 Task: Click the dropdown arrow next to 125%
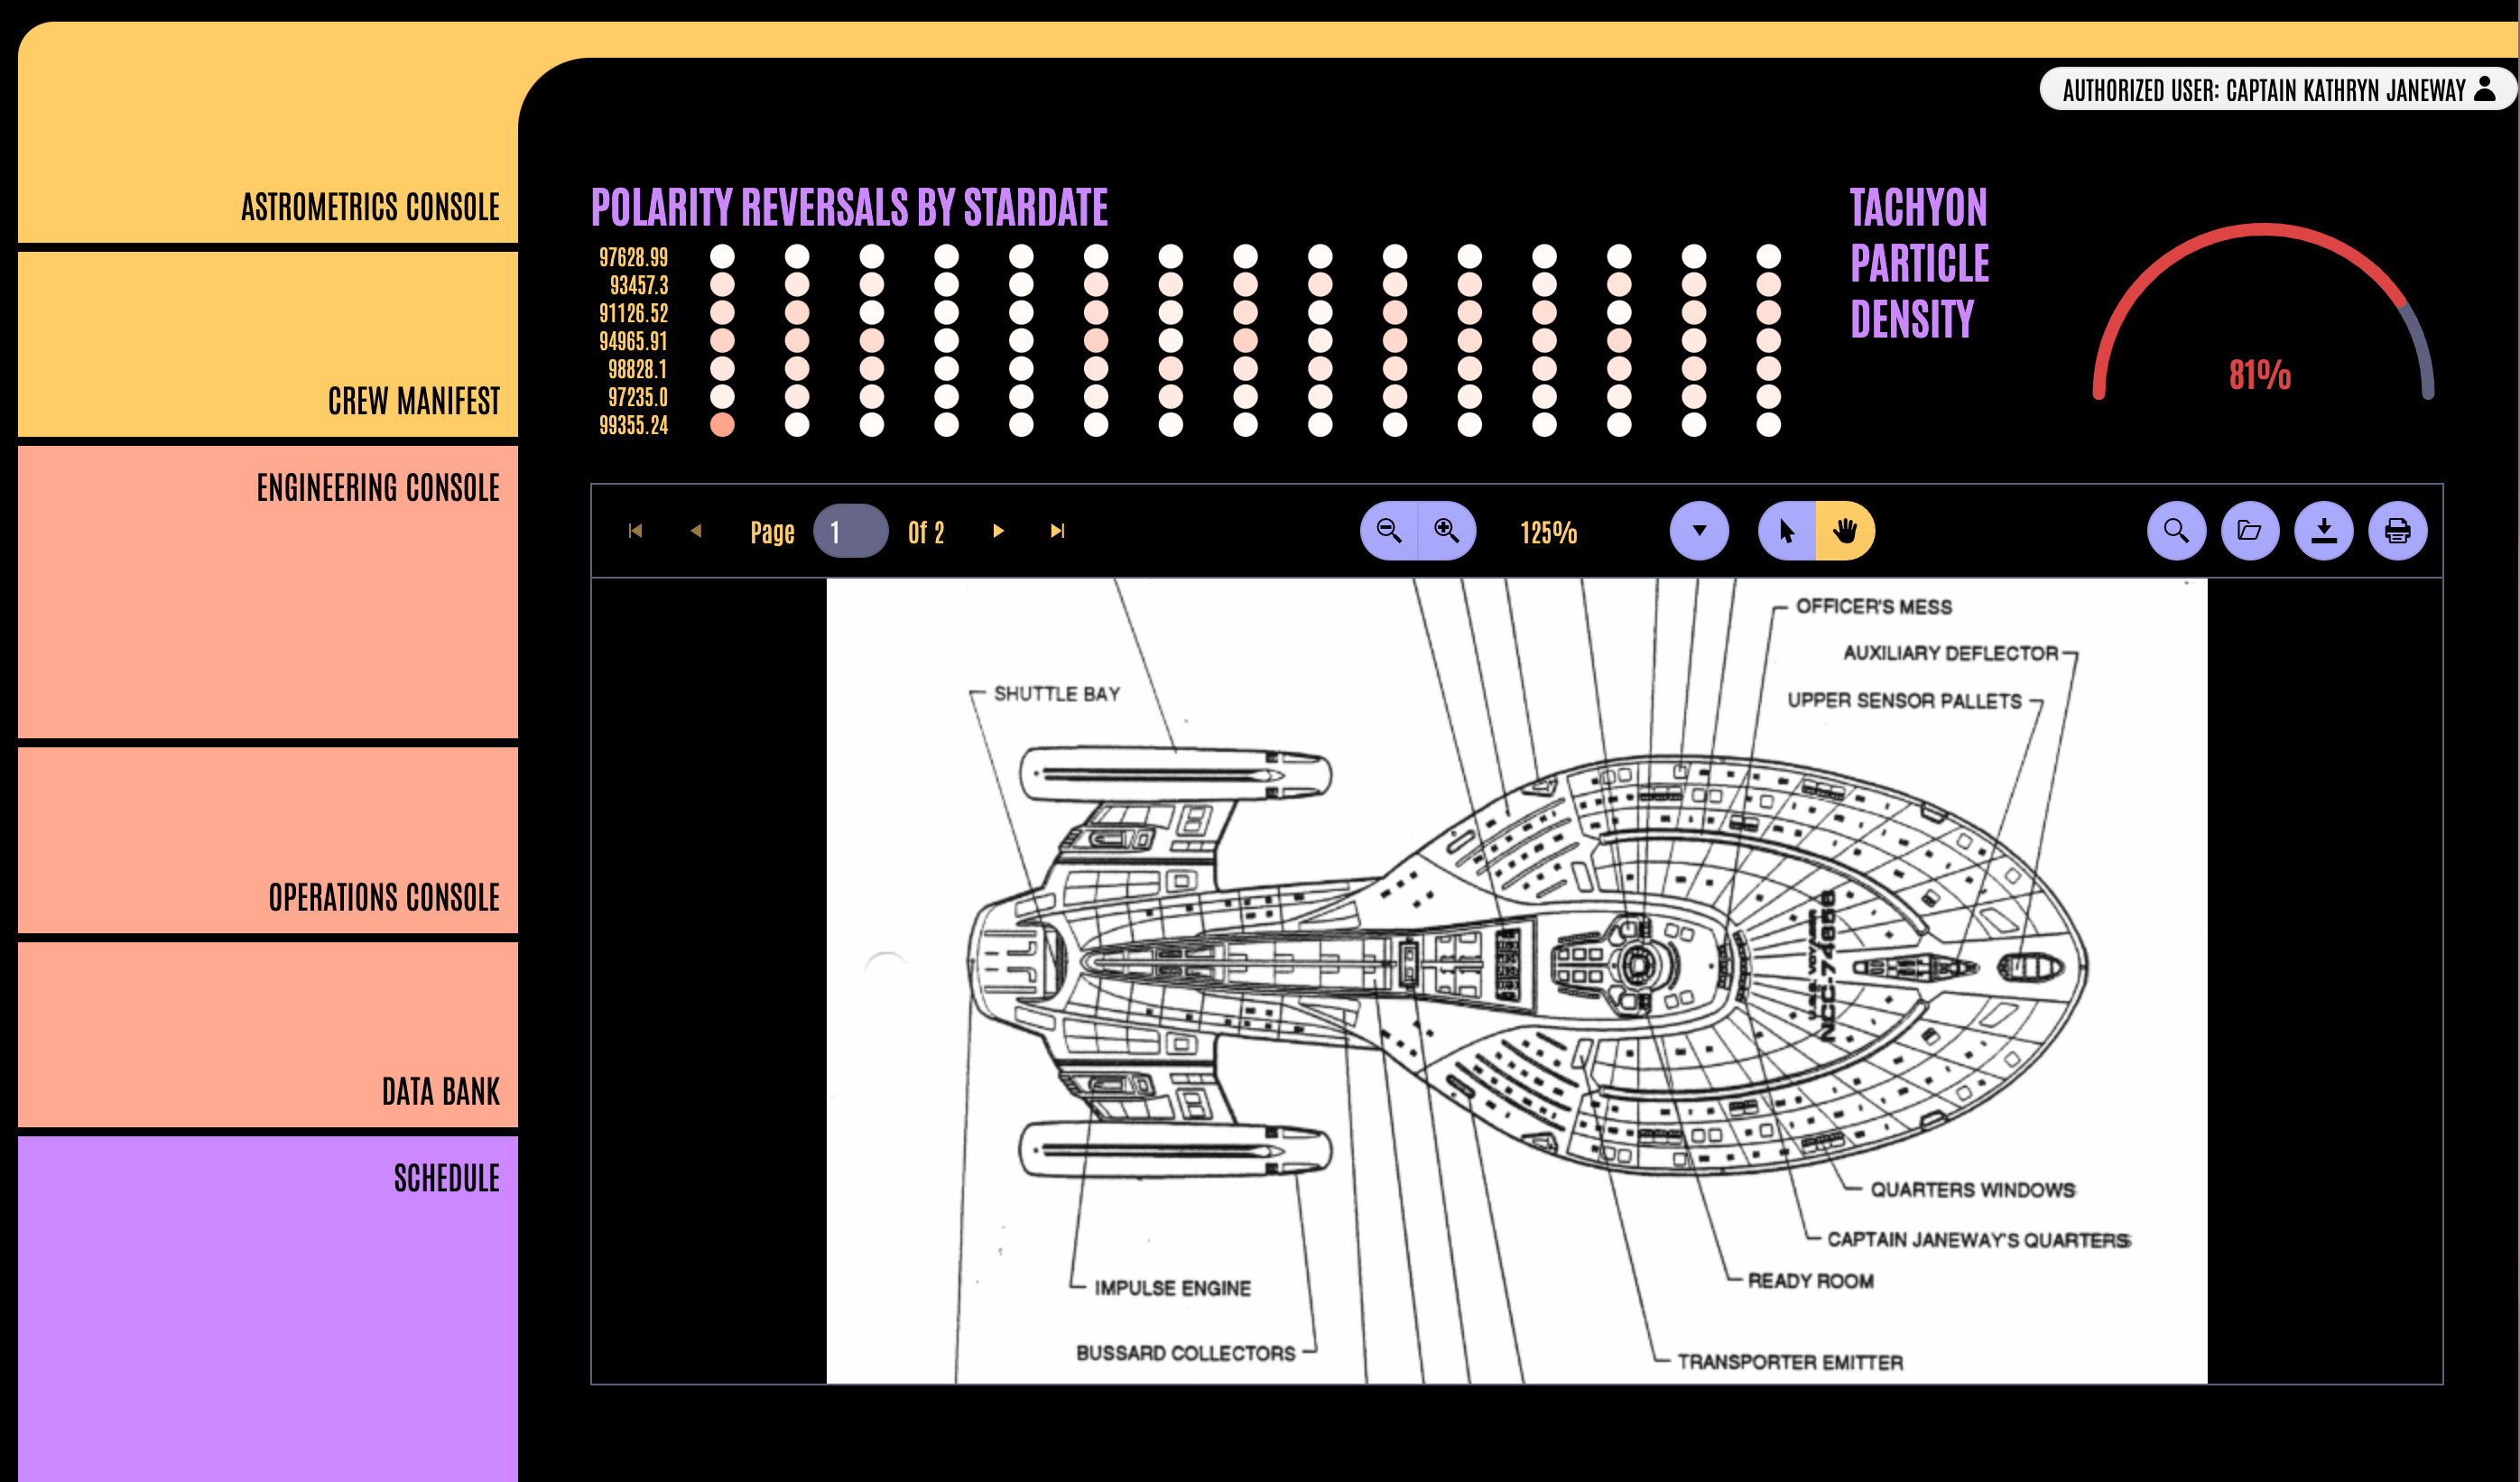(1697, 531)
